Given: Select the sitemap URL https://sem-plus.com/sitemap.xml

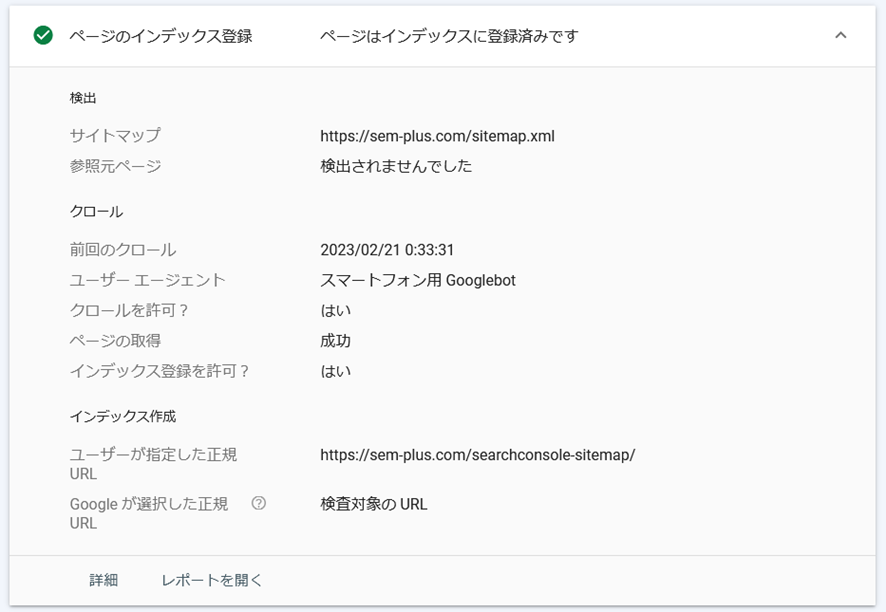Looking at the screenshot, I should [437, 136].
